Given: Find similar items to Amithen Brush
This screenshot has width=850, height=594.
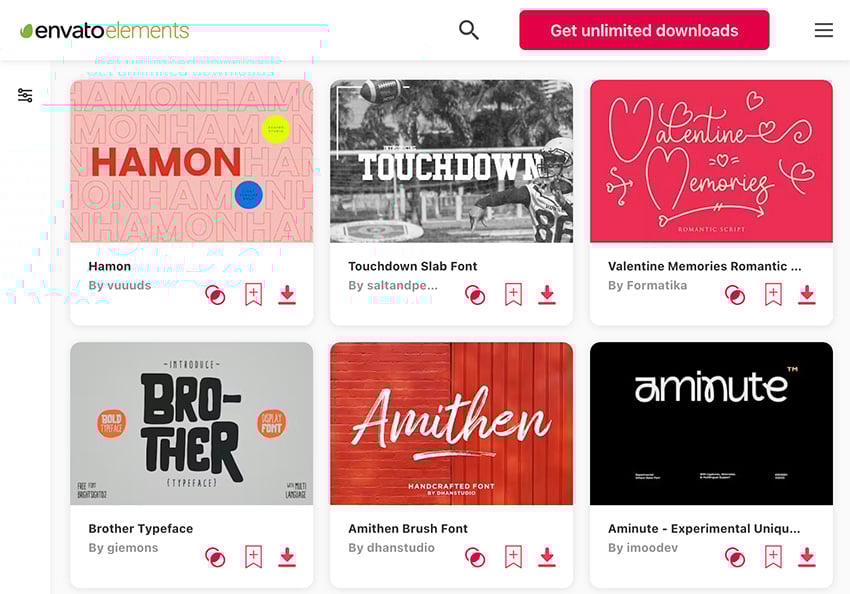Looking at the screenshot, I should click(475, 556).
